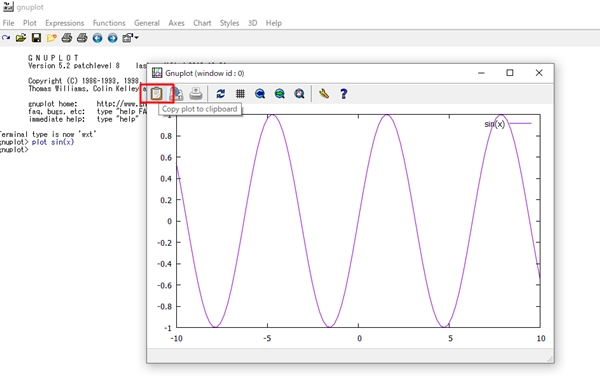Open the Chart menu
Viewport: 600px width, 383px height.
tap(202, 23)
